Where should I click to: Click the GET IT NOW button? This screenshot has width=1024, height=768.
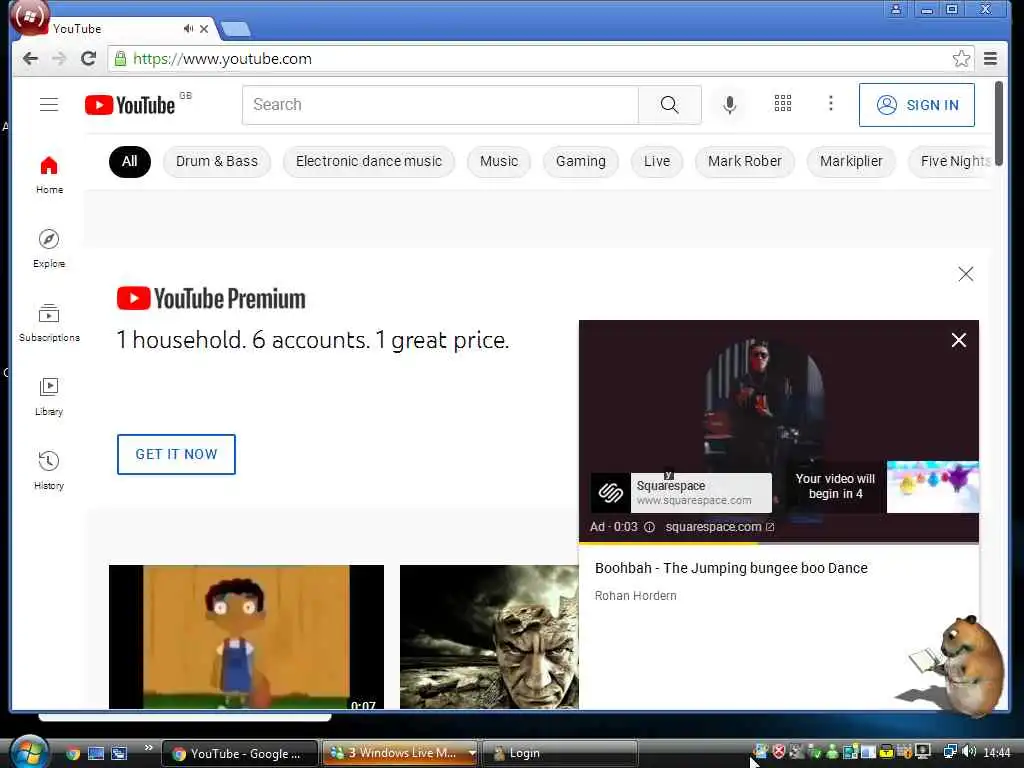(x=176, y=455)
